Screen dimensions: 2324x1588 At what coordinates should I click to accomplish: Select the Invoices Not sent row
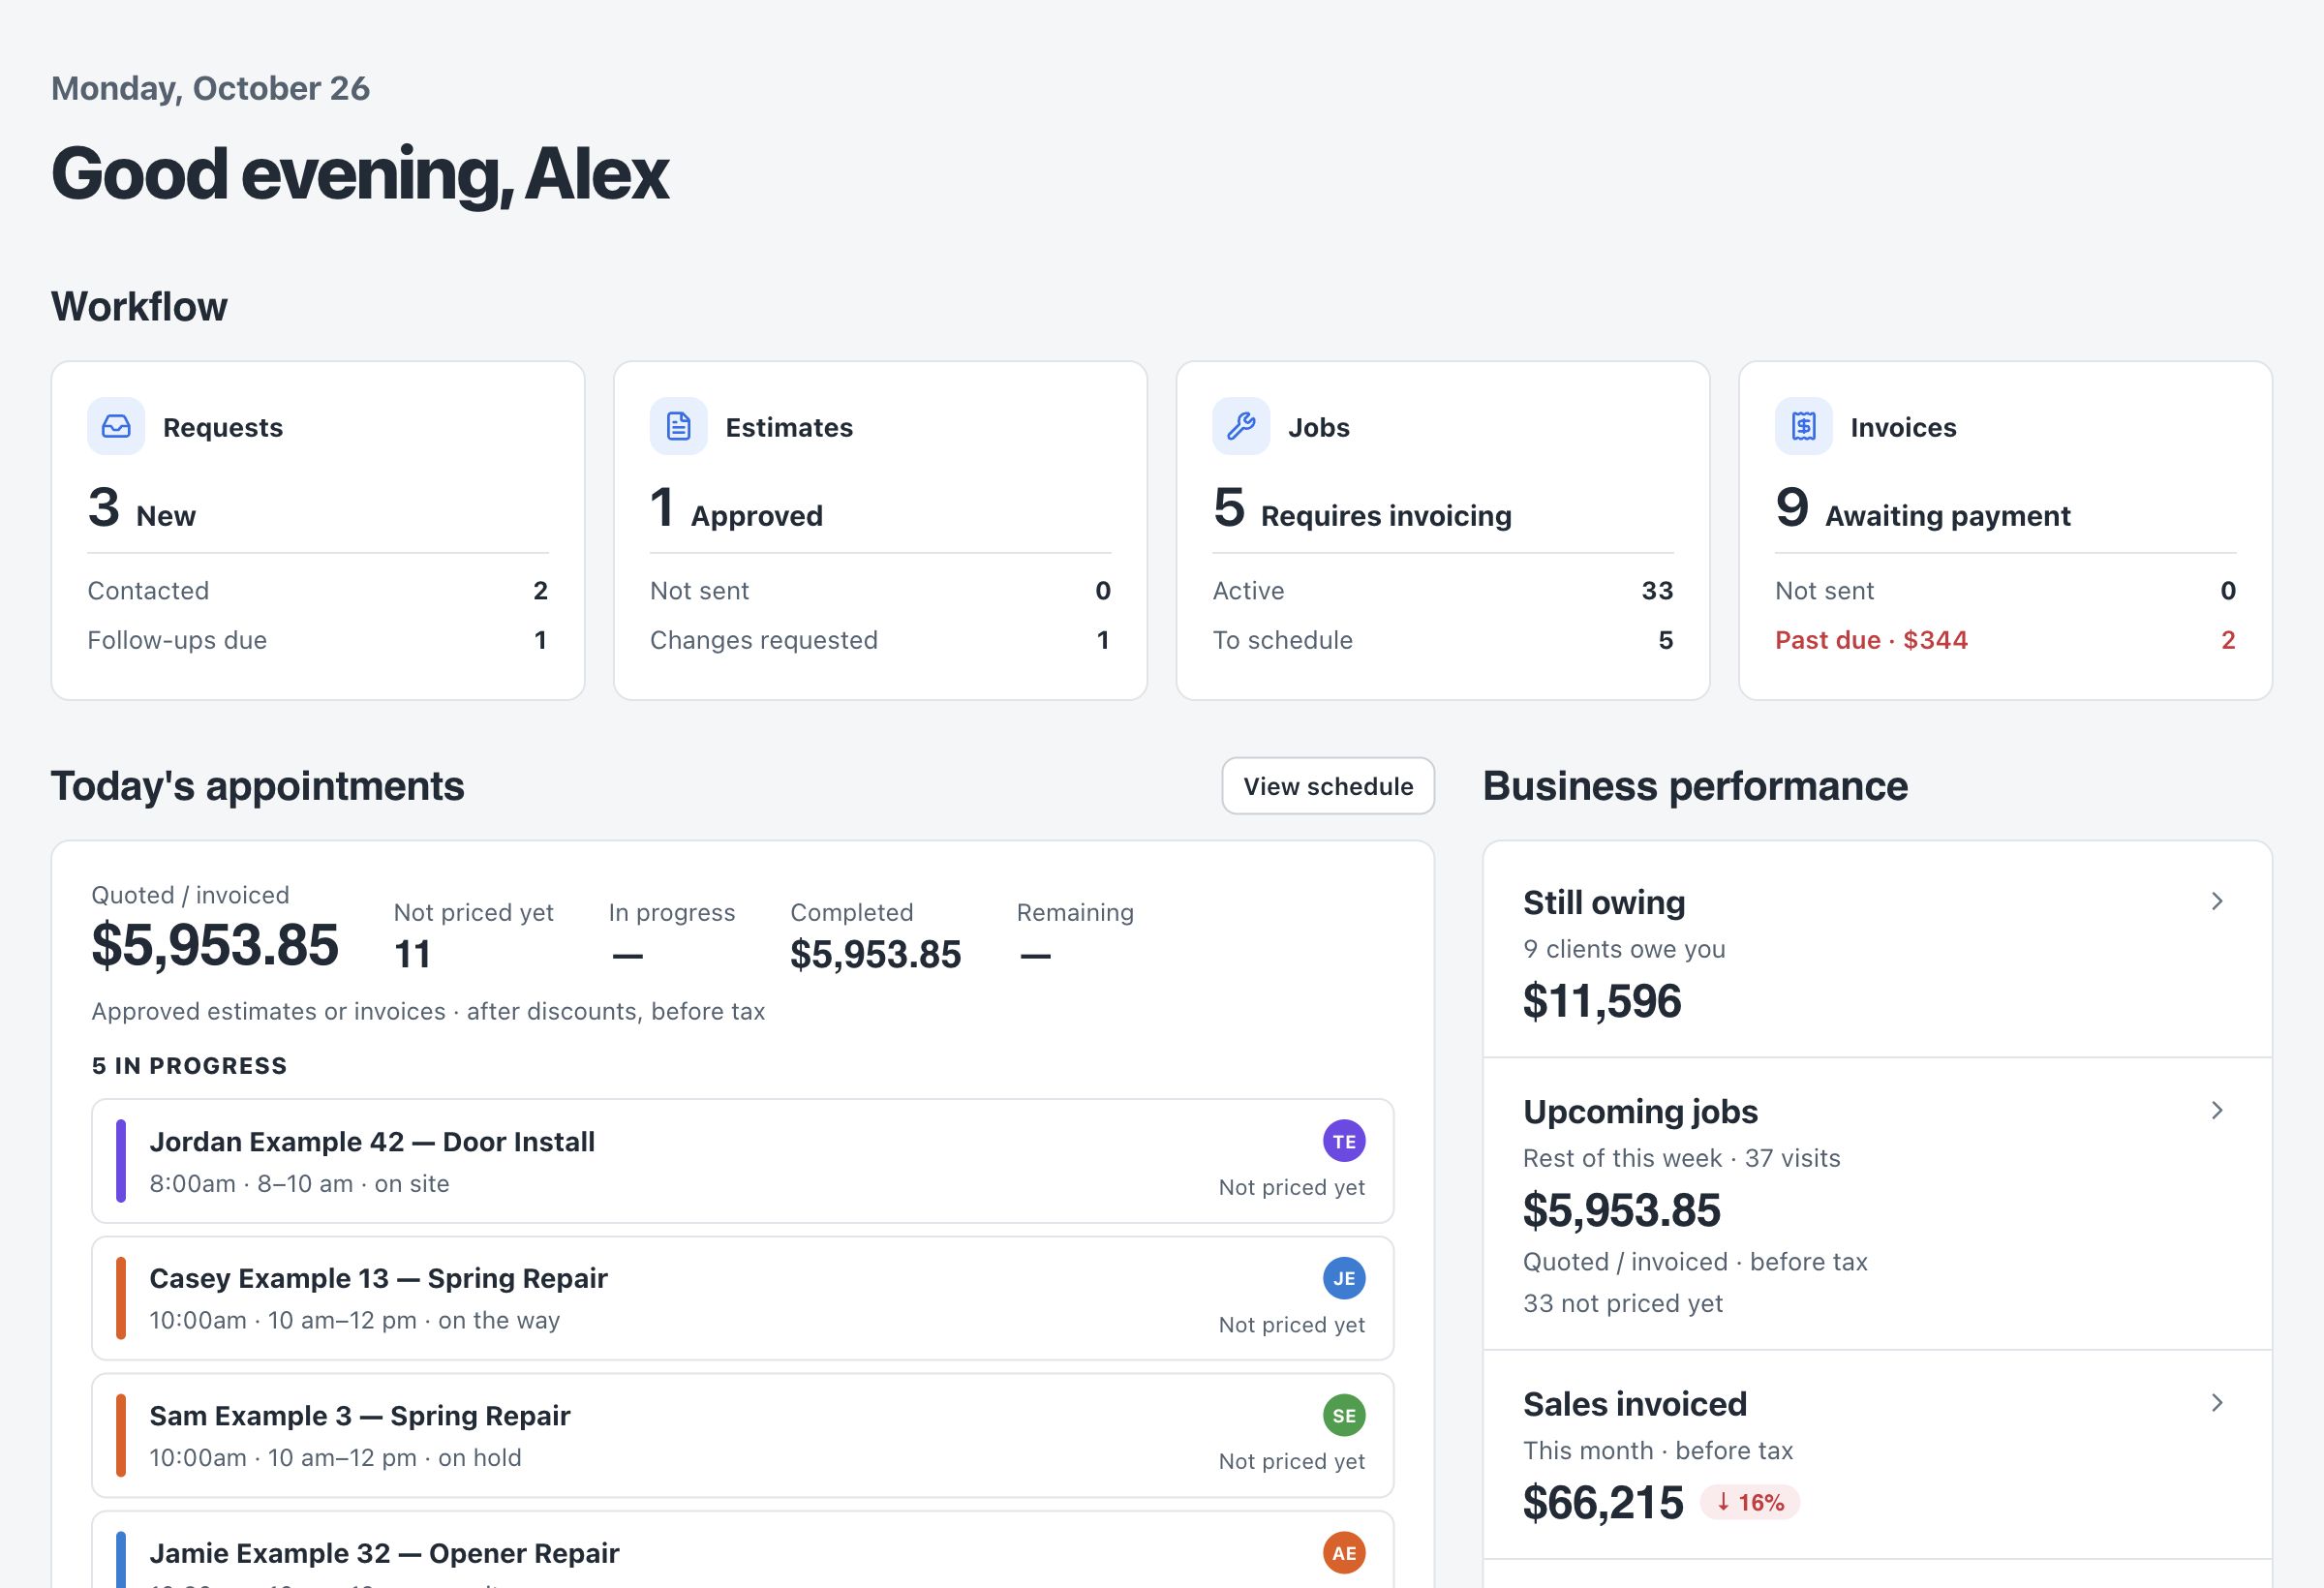click(2005, 591)
